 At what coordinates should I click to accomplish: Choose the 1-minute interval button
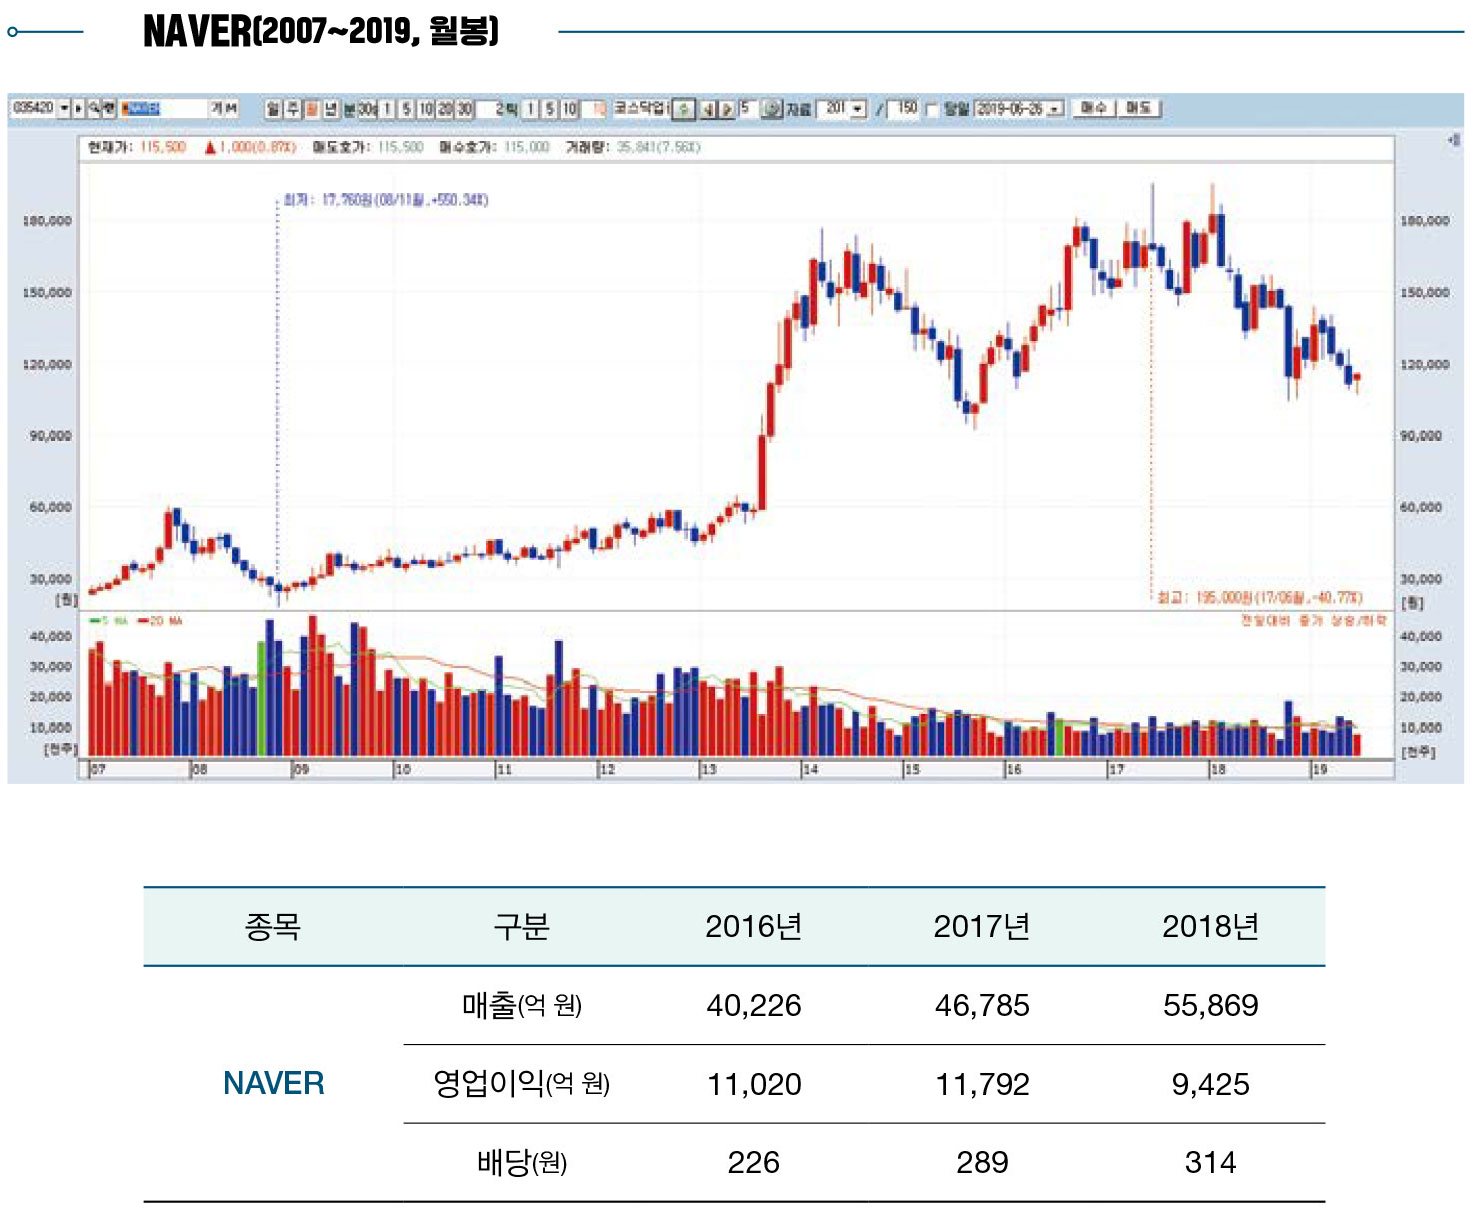point(386,109)
